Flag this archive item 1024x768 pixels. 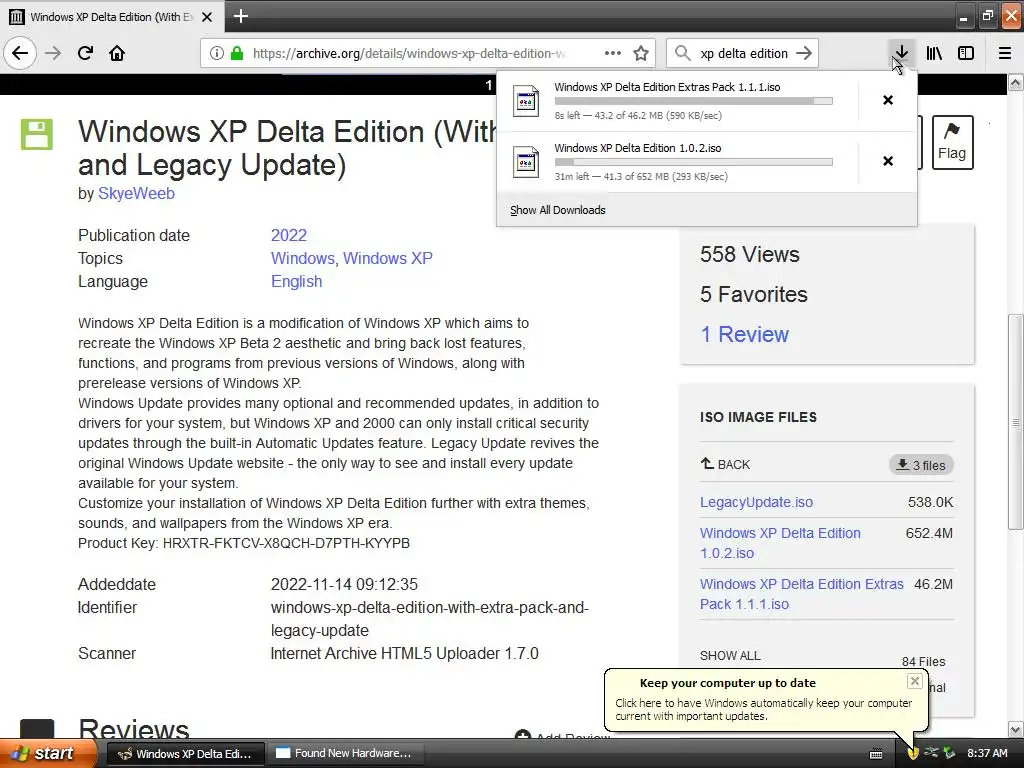coord(952,142)
